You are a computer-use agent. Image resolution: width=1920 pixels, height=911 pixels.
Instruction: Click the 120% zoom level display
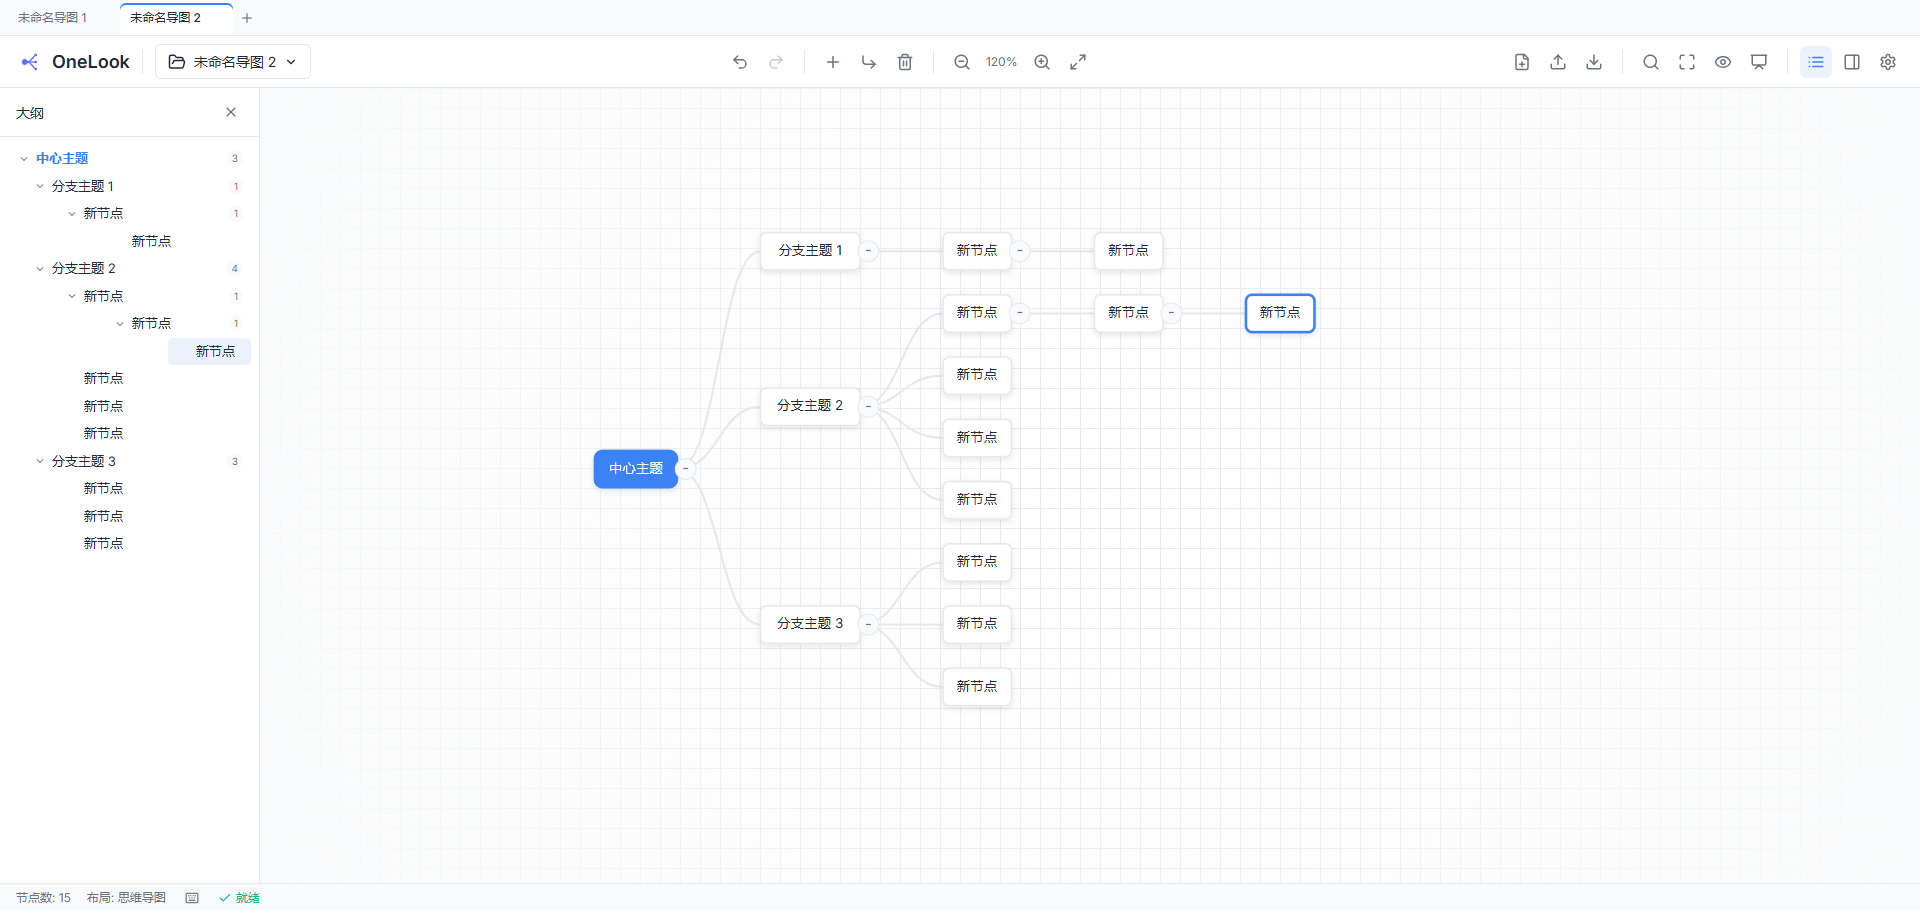pos(1001,62)
